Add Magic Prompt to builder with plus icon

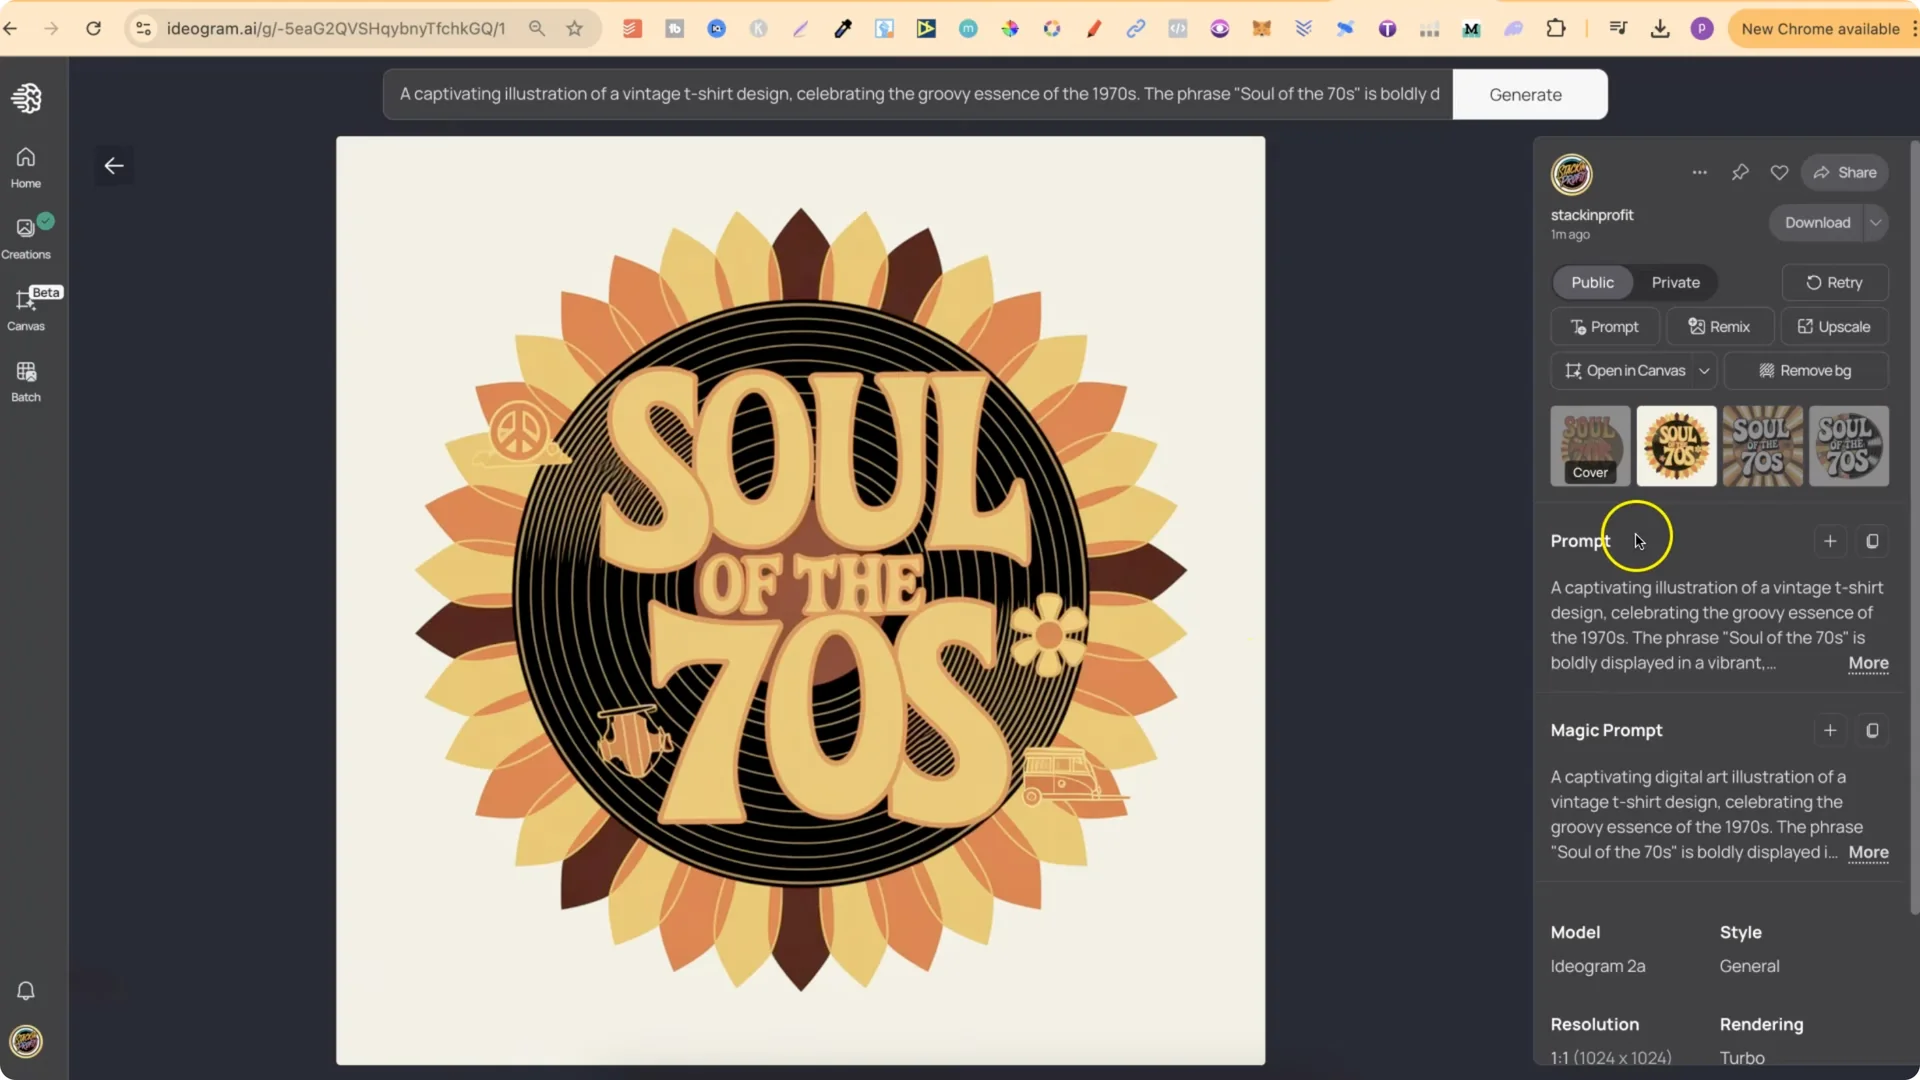click(x=1830, y=730)
